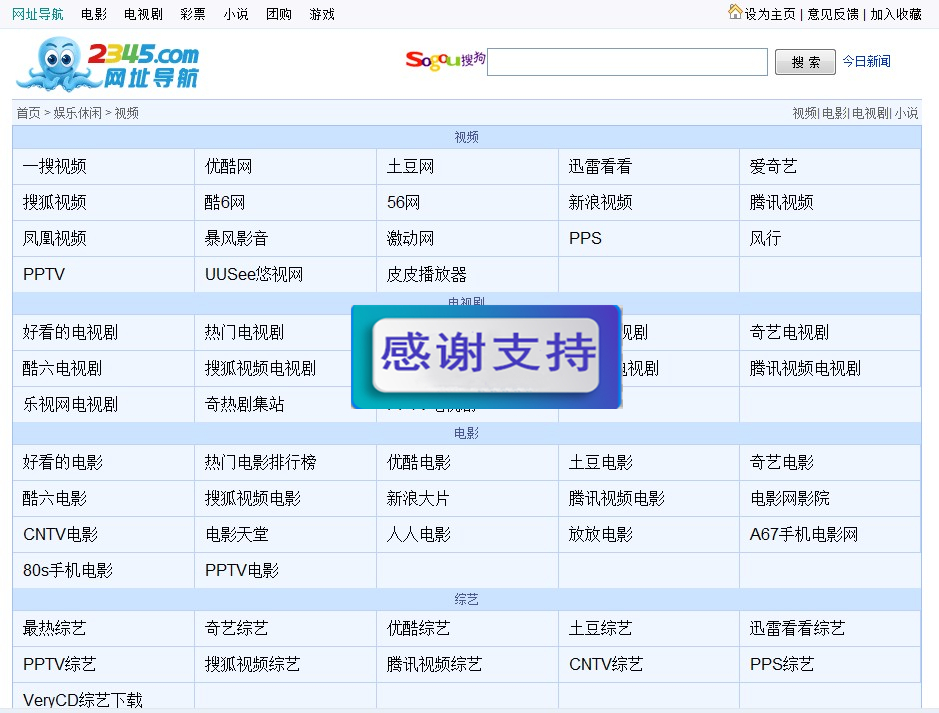The image size is (939, 713).
Task: Open 彩票 in the top menu
Action: [x=193, y=14]
